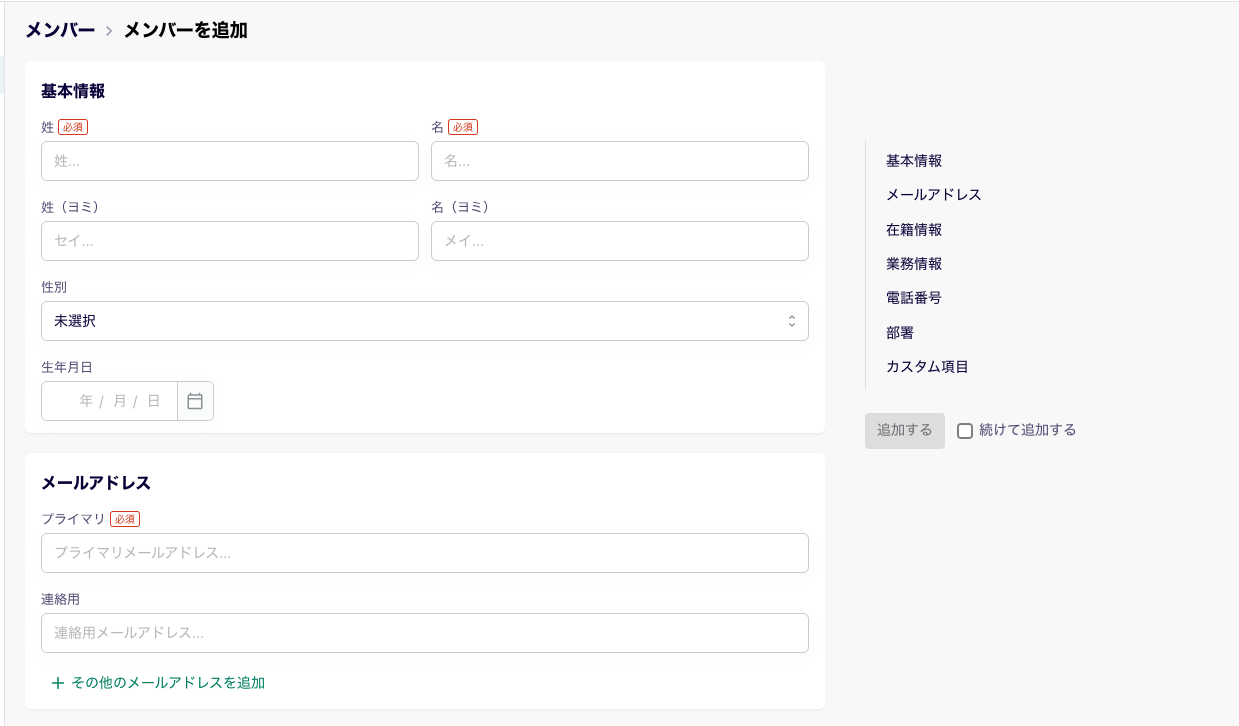
Task: Jump to メールアドレス section in side navigation
Action: pos(934,195)
